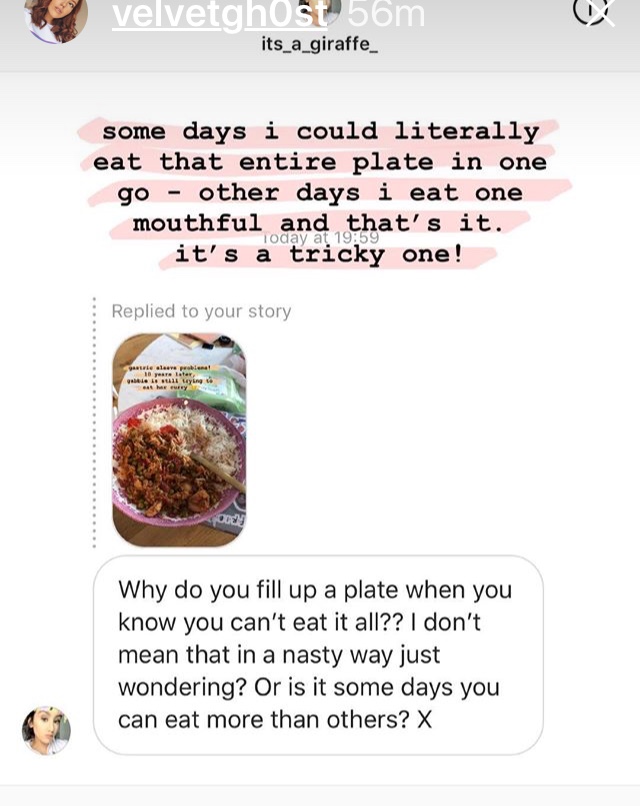
Task: Open velvetgh0st's profile picture
Action: (56, 18)
